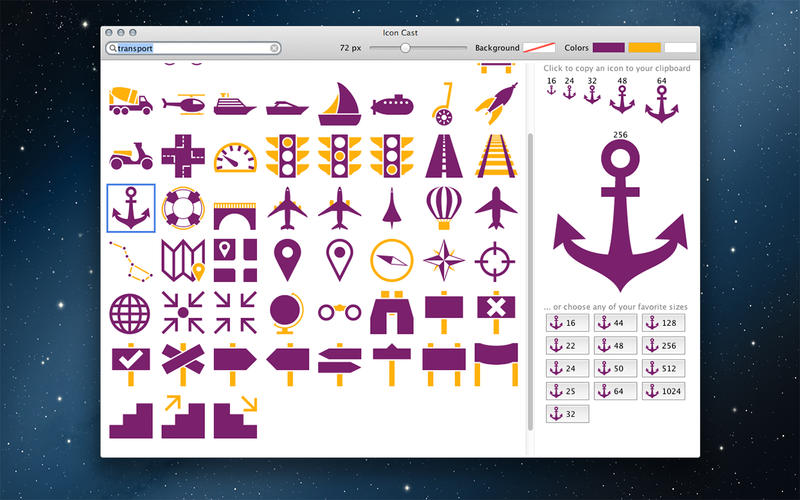
Task: Copy anchor at favorite size 1024
Action: [663, 391]
